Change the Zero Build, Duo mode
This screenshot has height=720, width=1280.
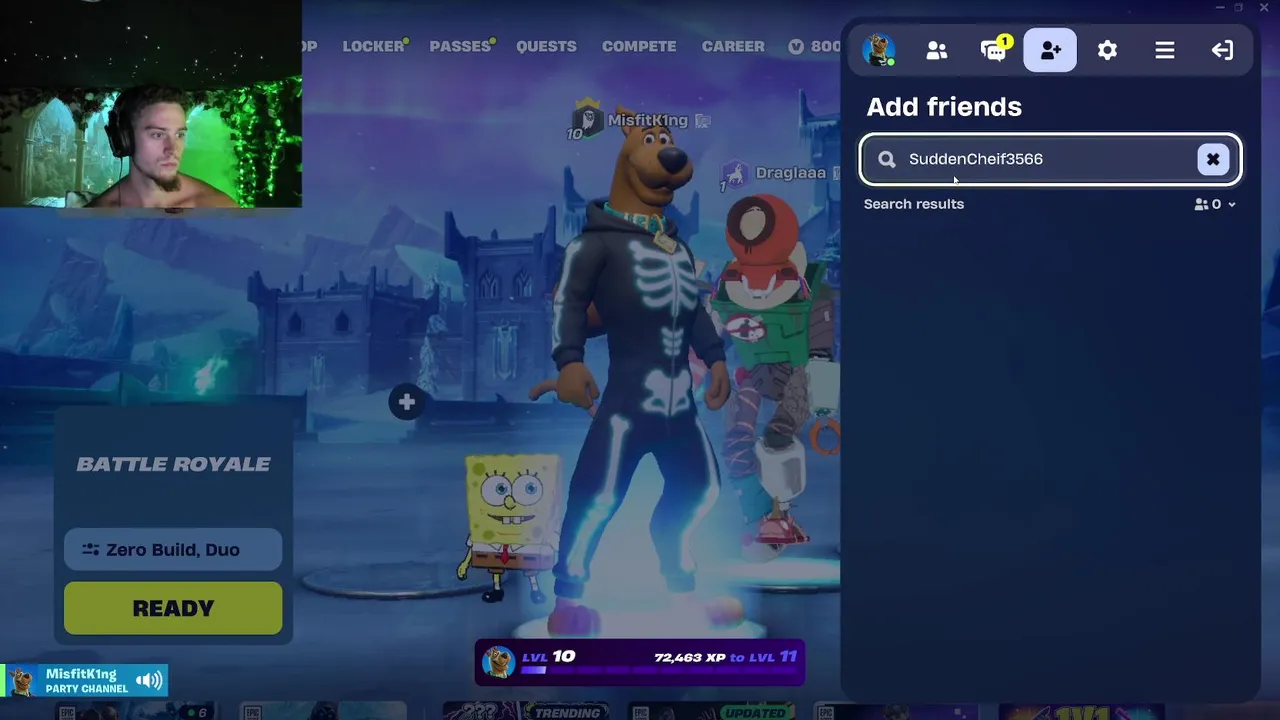[173, 549]
